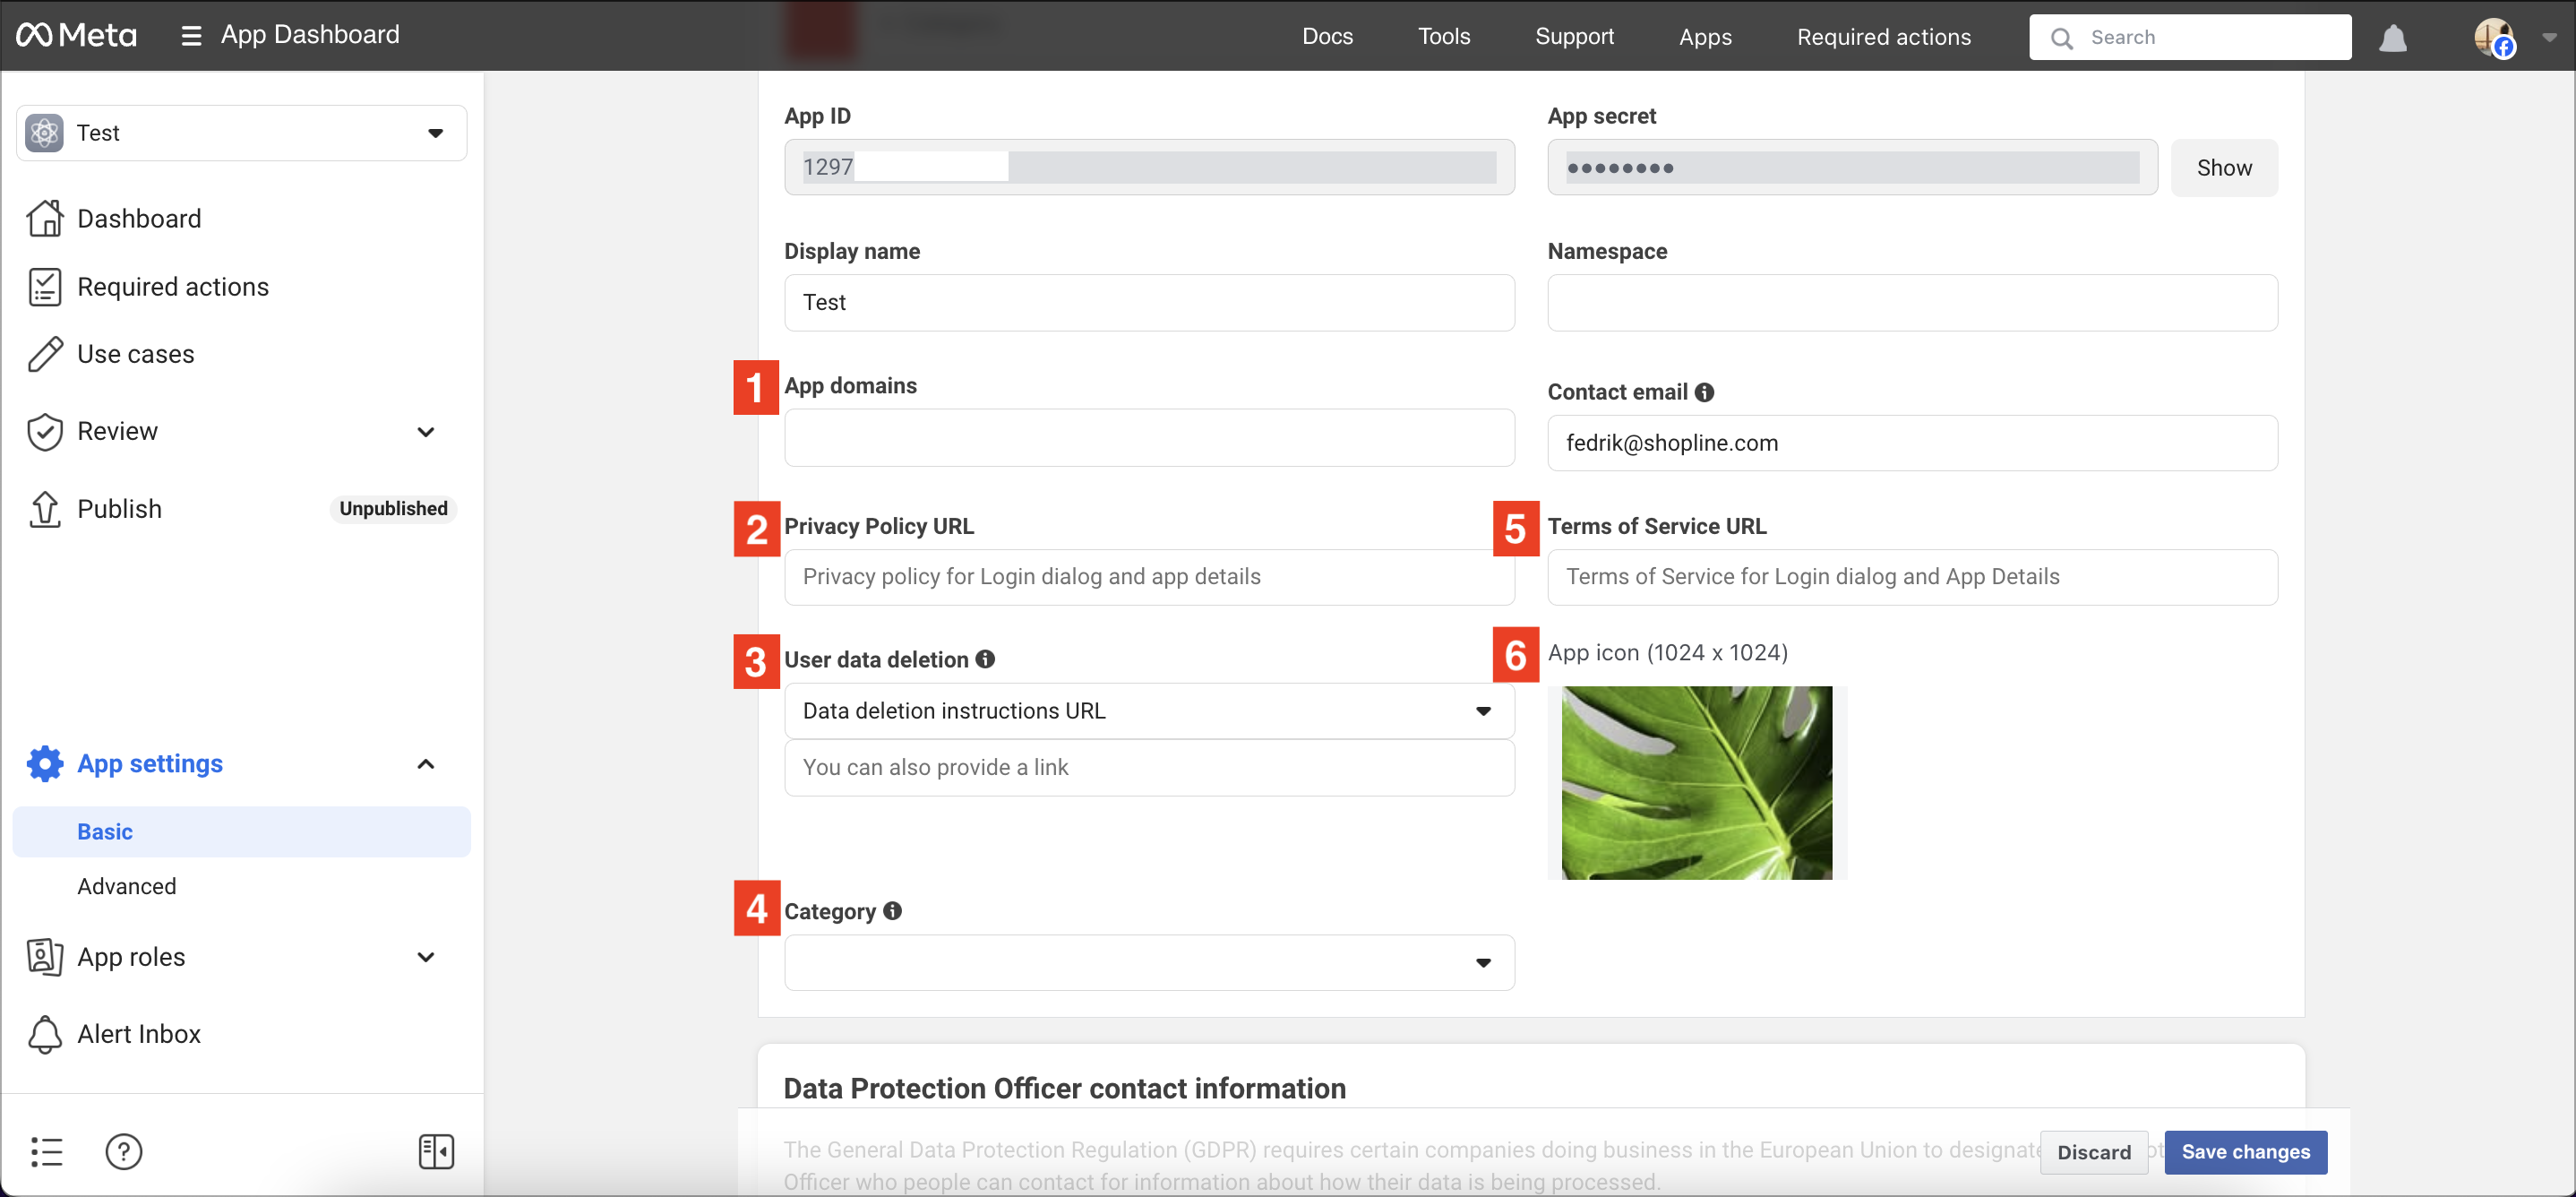Screen dimensions: 2576x1197
Task: Click the Contact email field
Action: pyautogui.click(x=1912, y=443)
